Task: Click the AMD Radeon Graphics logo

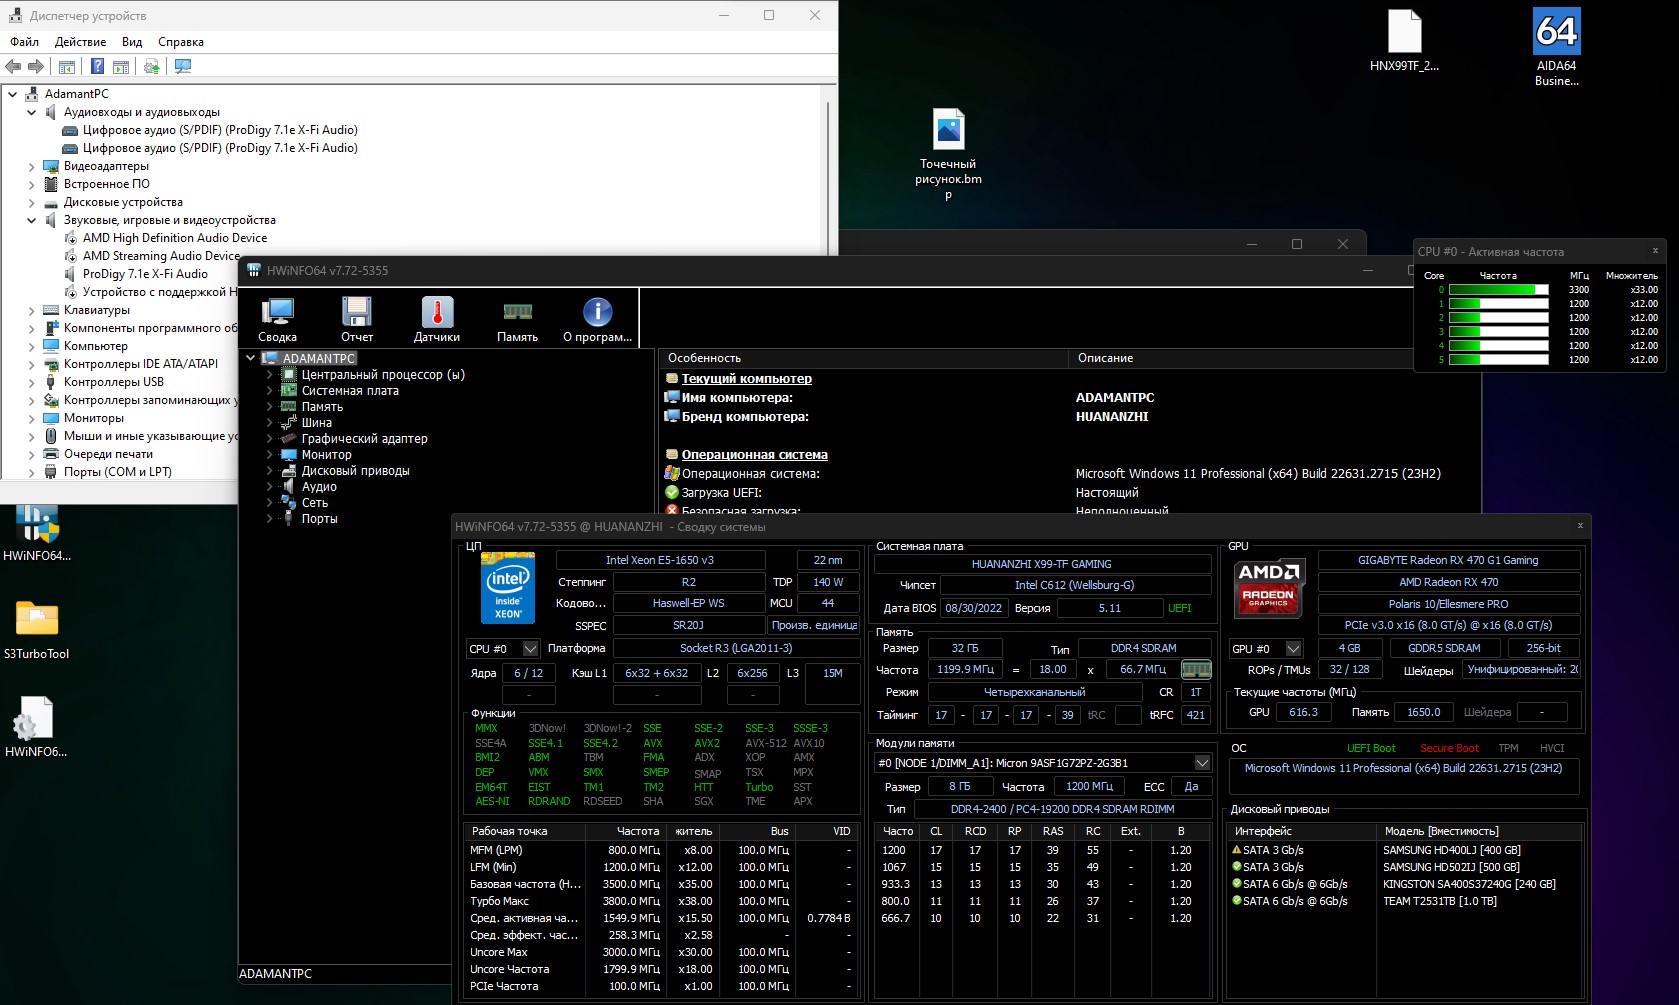Action: point(1268,587)
